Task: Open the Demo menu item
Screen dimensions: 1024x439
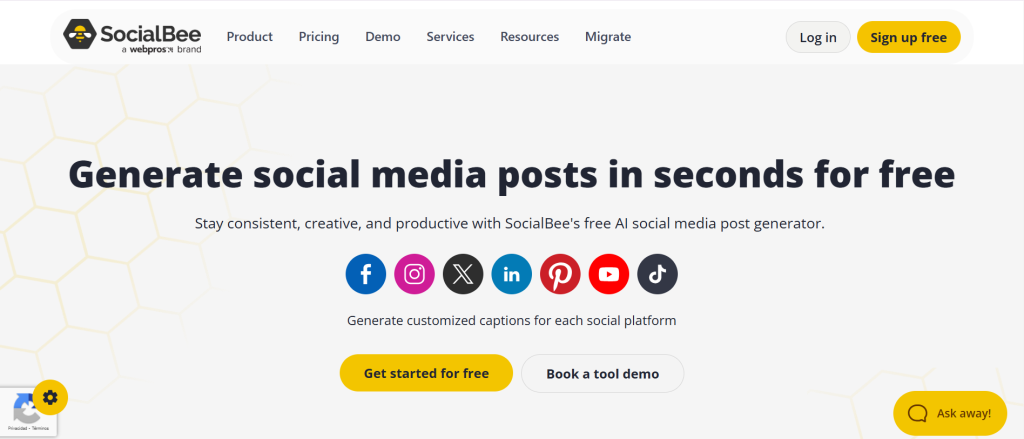Action: pos(383,37)
